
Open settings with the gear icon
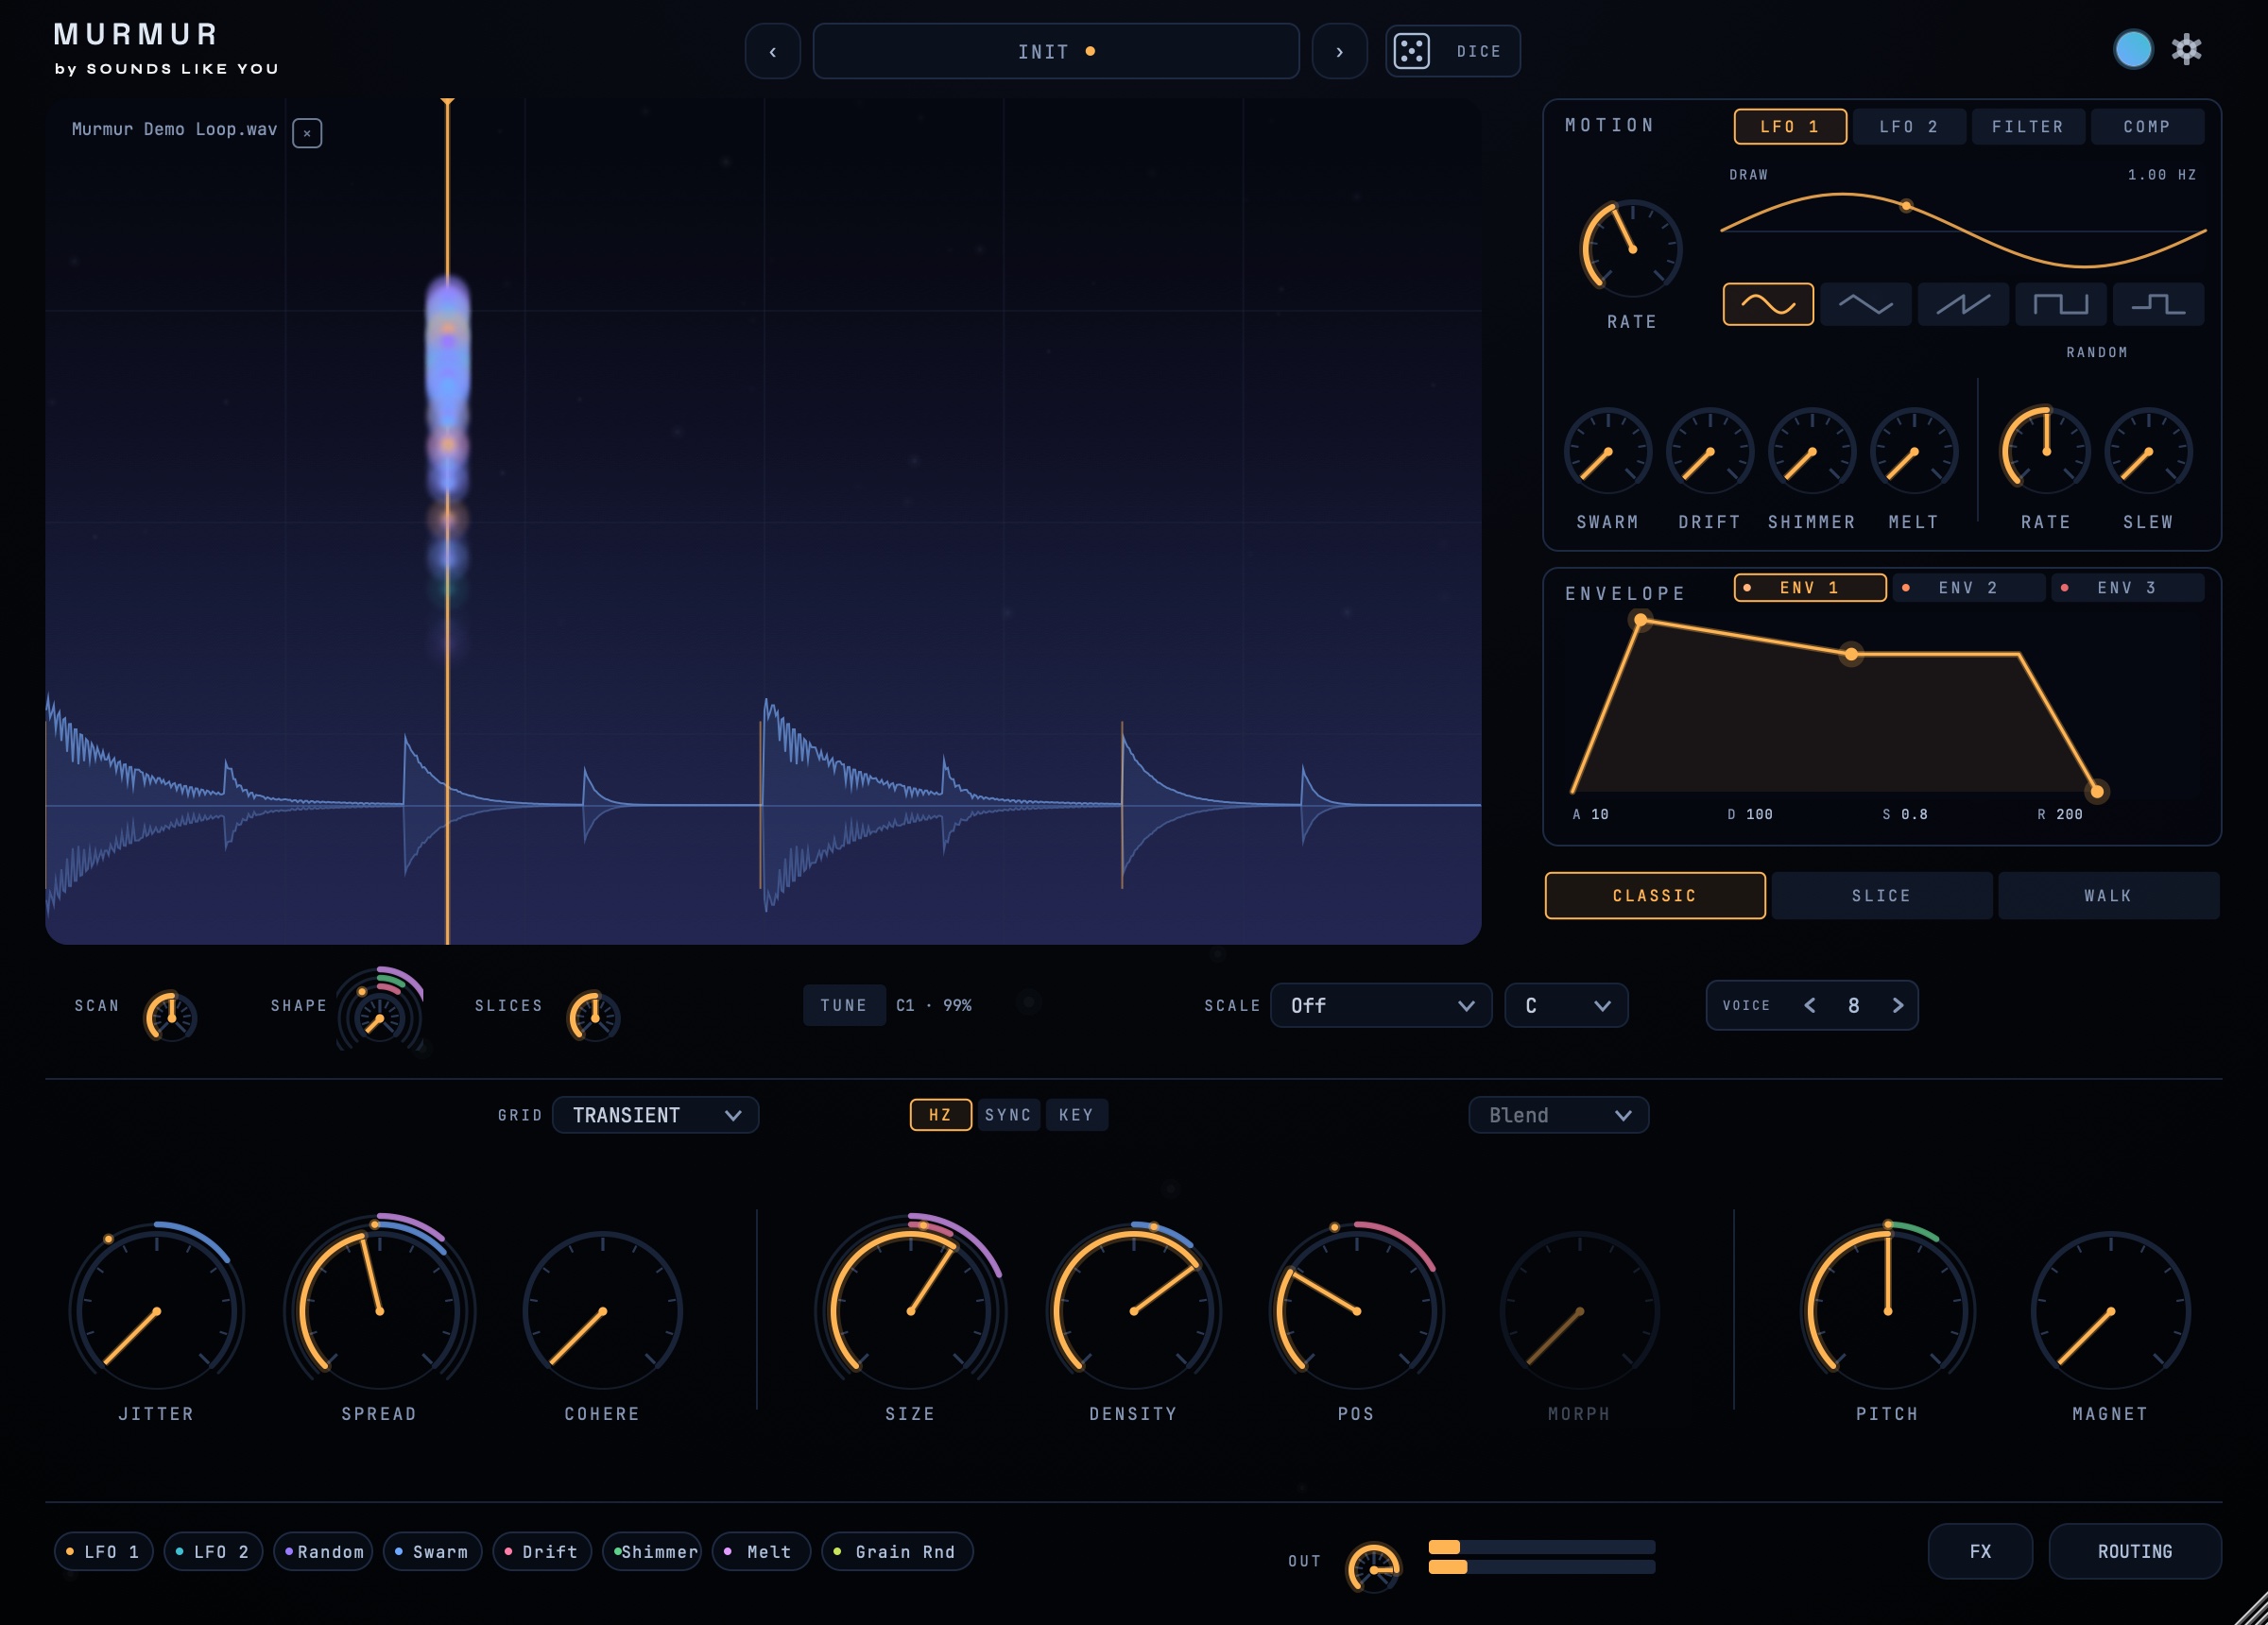2186,49
